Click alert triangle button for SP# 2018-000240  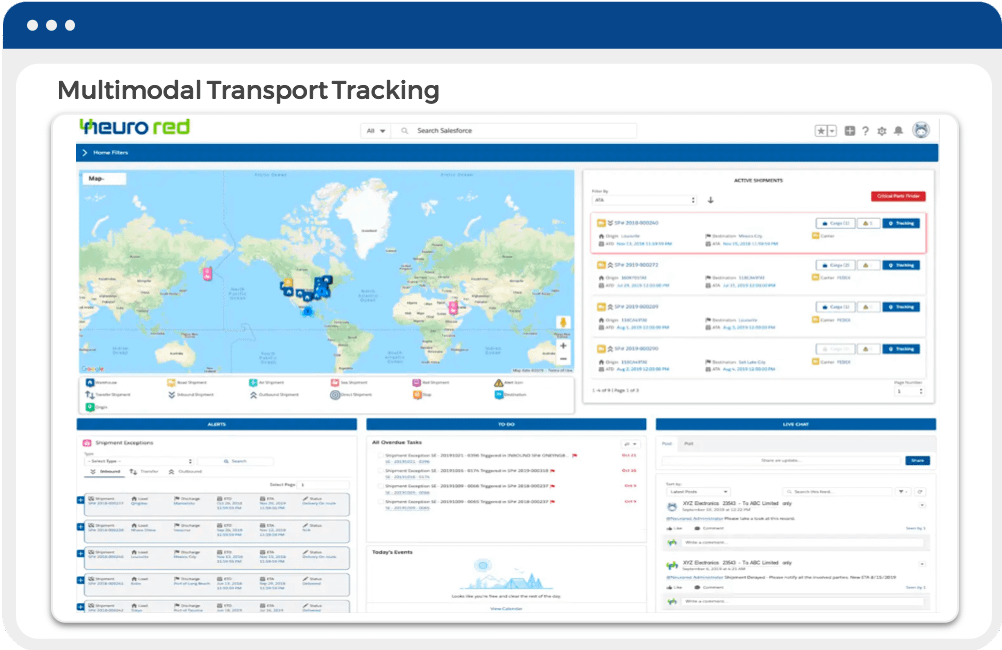click(868, 223)
